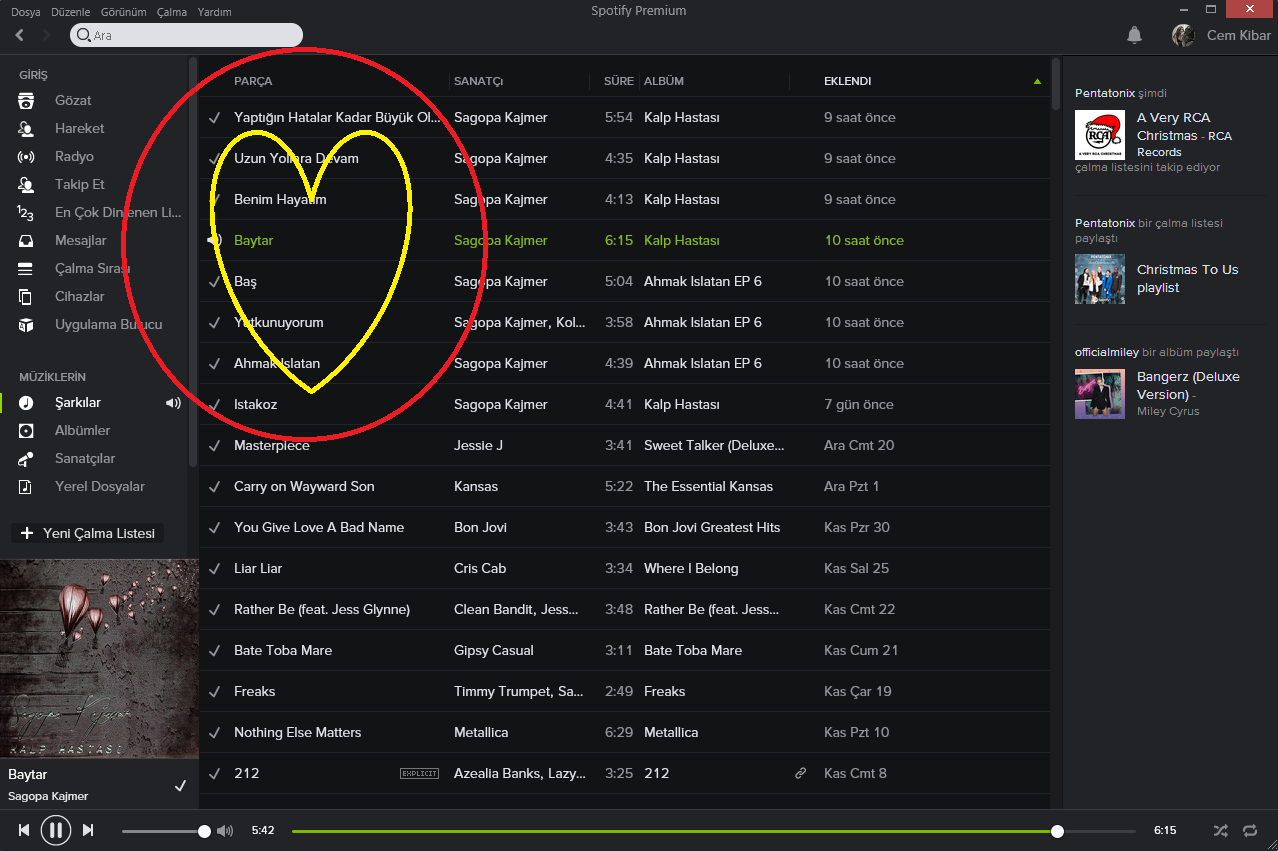This screenshot has height=851, width=1278.
Task: Open the Düzenle menu
Action: coord(71,12)
